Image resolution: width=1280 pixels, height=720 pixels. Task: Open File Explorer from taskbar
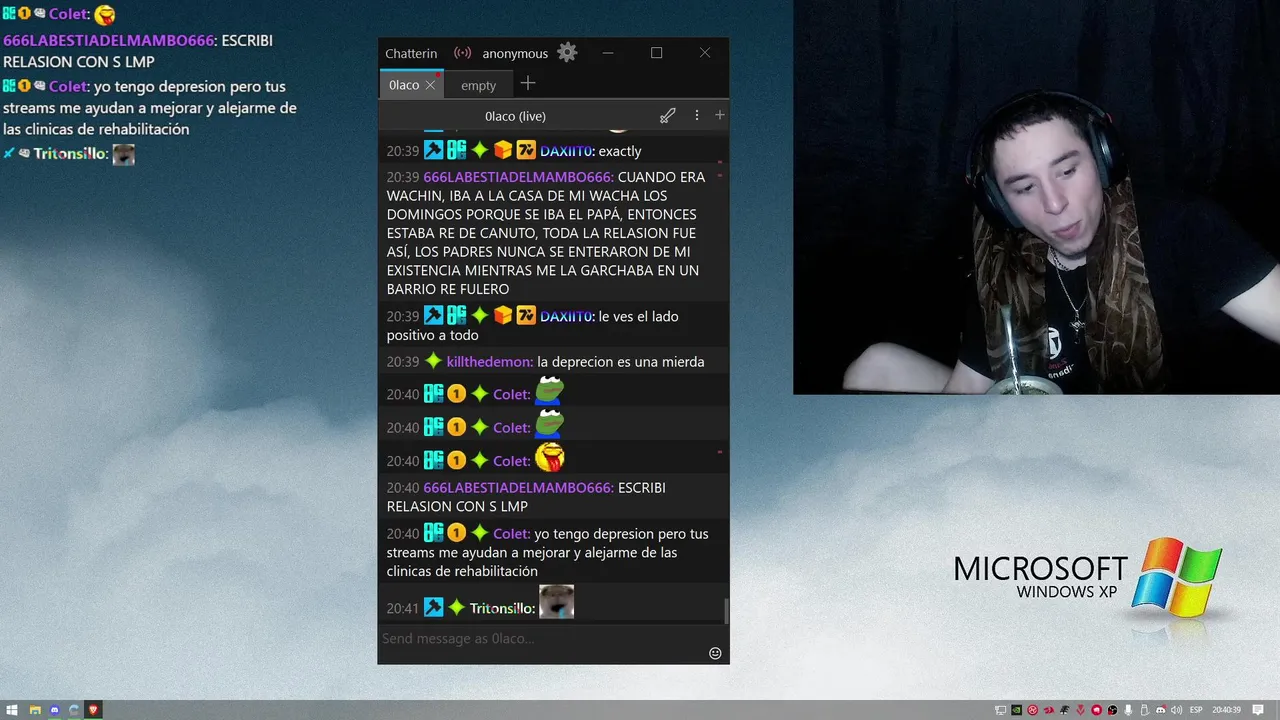[34, 710]
